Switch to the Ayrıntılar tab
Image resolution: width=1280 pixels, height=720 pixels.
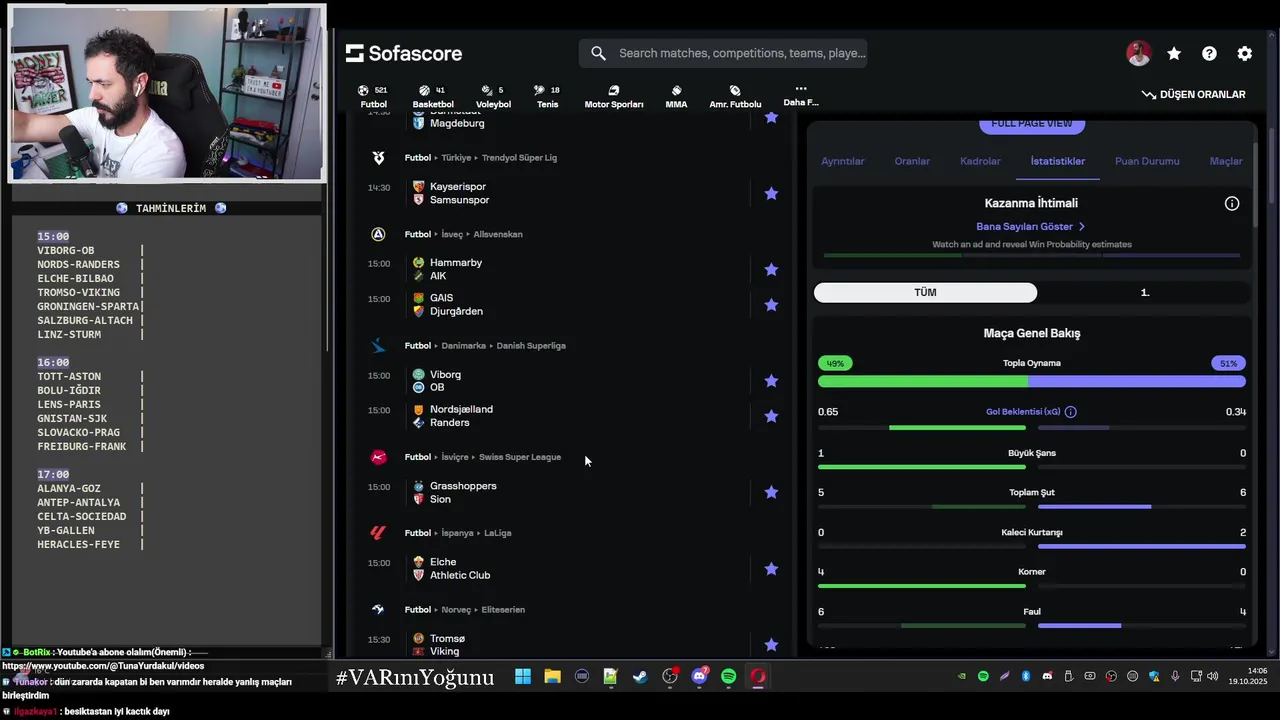tap(842, 161)
